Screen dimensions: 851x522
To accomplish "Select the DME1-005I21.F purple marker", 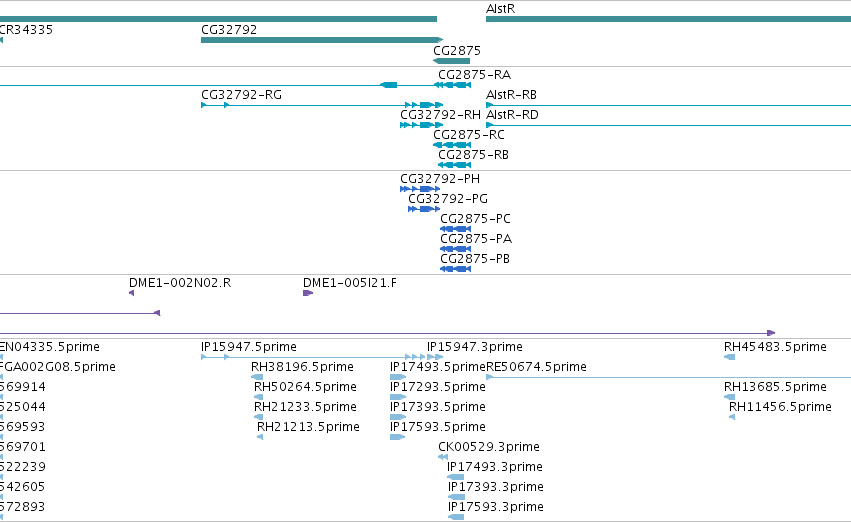I will pyautogui.click(x=308, y=293).
